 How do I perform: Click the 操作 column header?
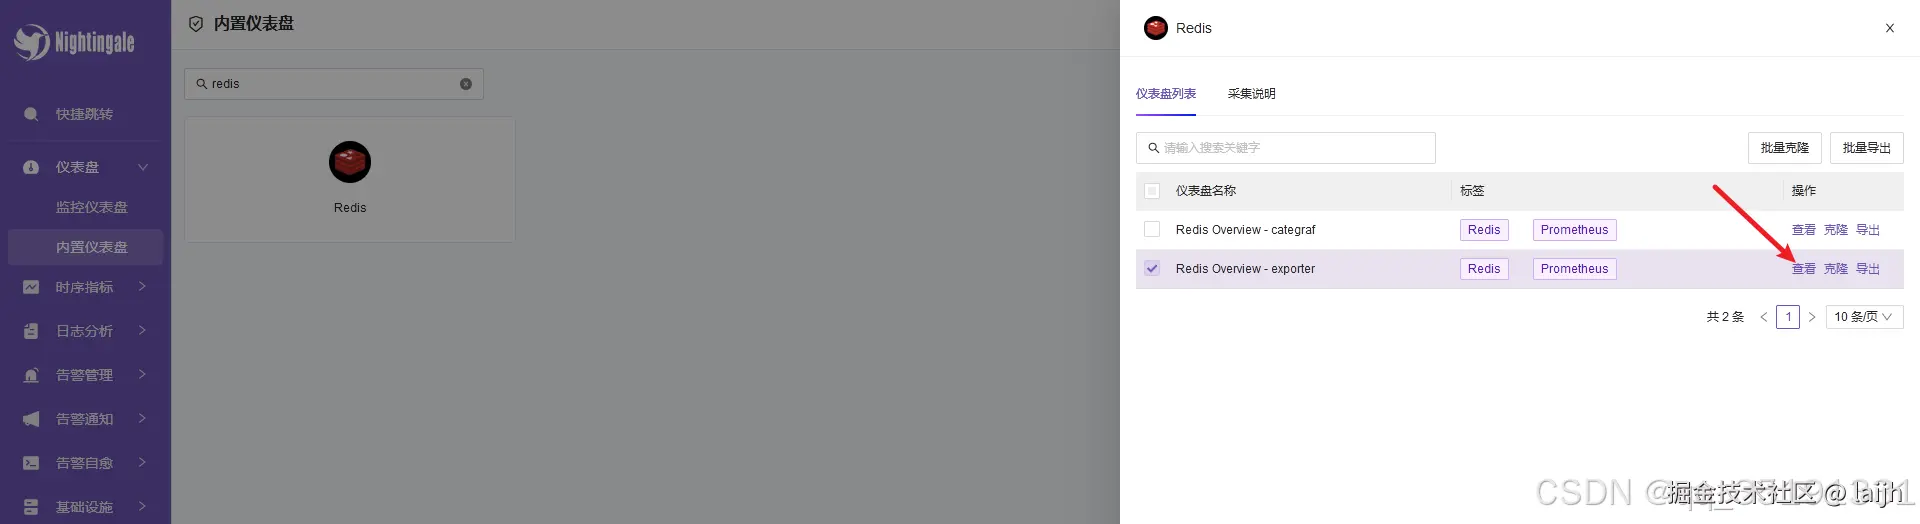click(1804, 191)
